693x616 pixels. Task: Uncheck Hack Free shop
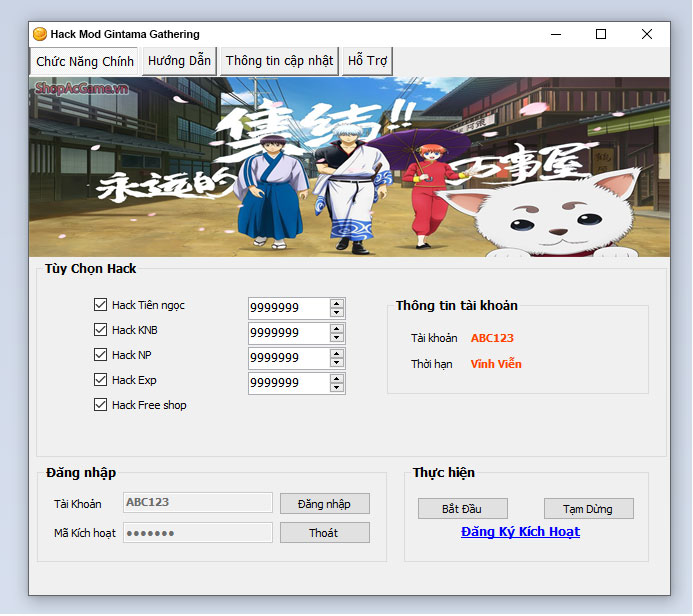(100, 405)
